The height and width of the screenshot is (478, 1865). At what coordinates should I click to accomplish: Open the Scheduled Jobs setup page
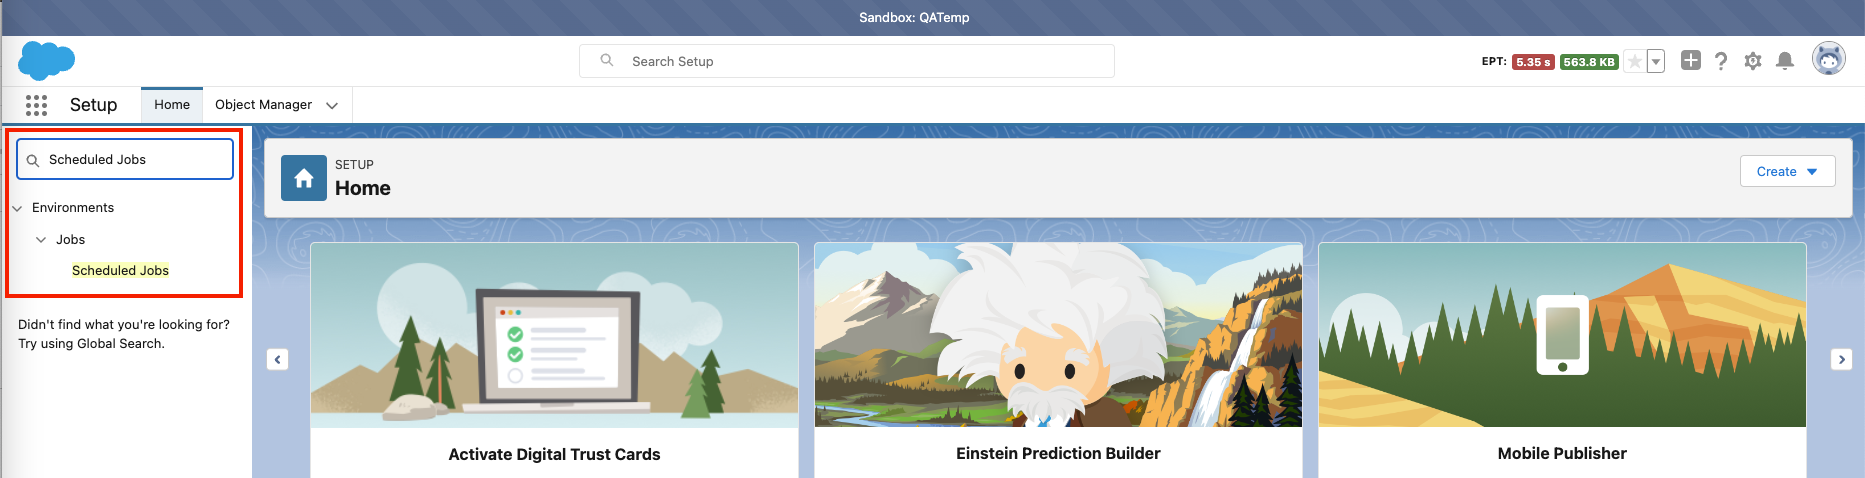click(120, 271)
